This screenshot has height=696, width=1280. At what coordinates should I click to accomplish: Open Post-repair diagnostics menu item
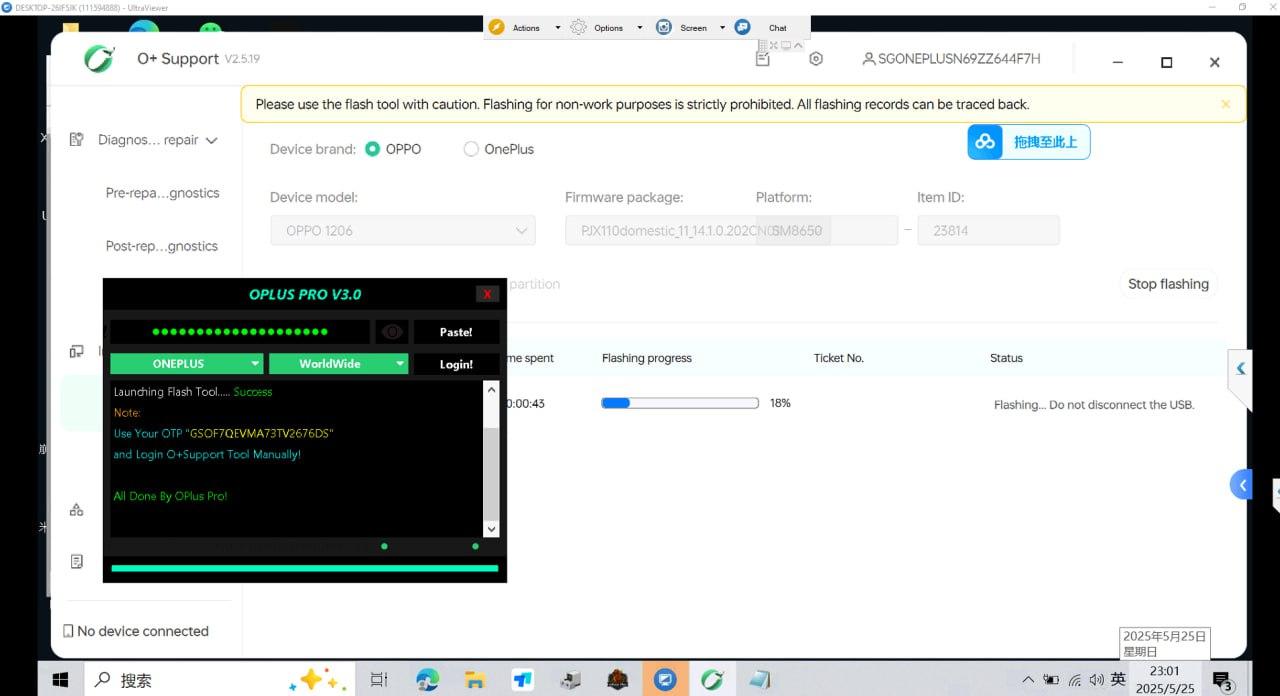click(162, 246)
